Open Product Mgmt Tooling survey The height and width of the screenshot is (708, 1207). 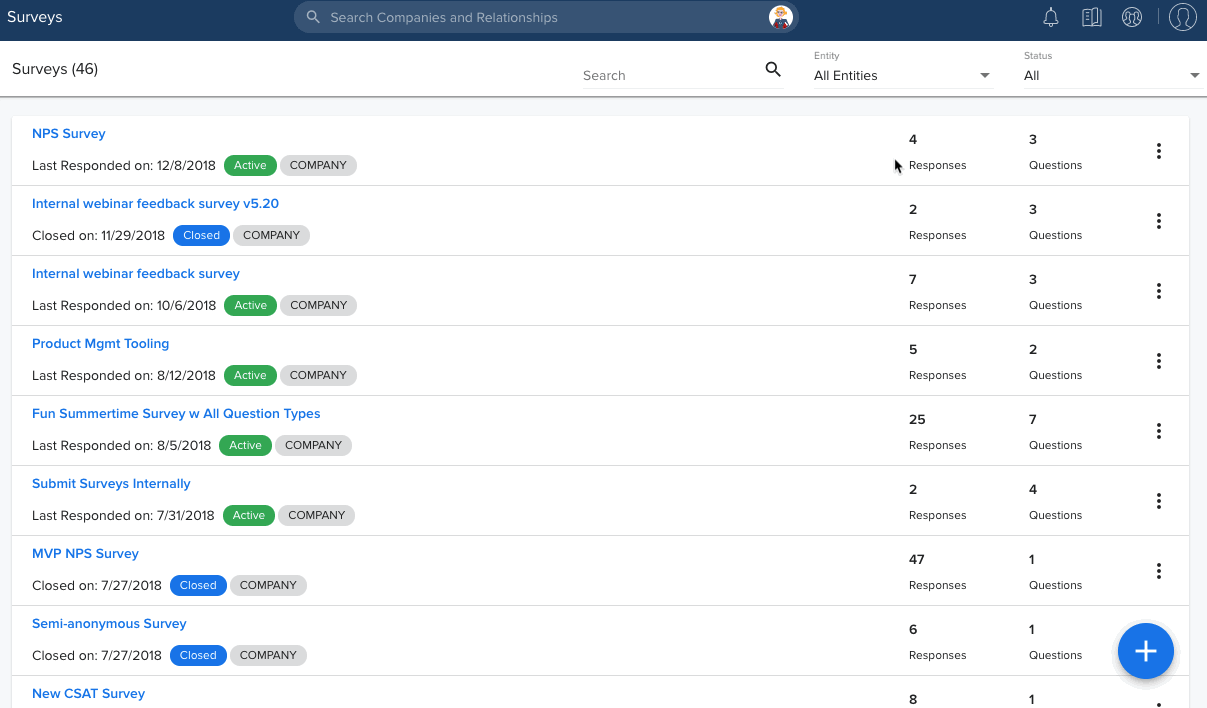point(101,343)
